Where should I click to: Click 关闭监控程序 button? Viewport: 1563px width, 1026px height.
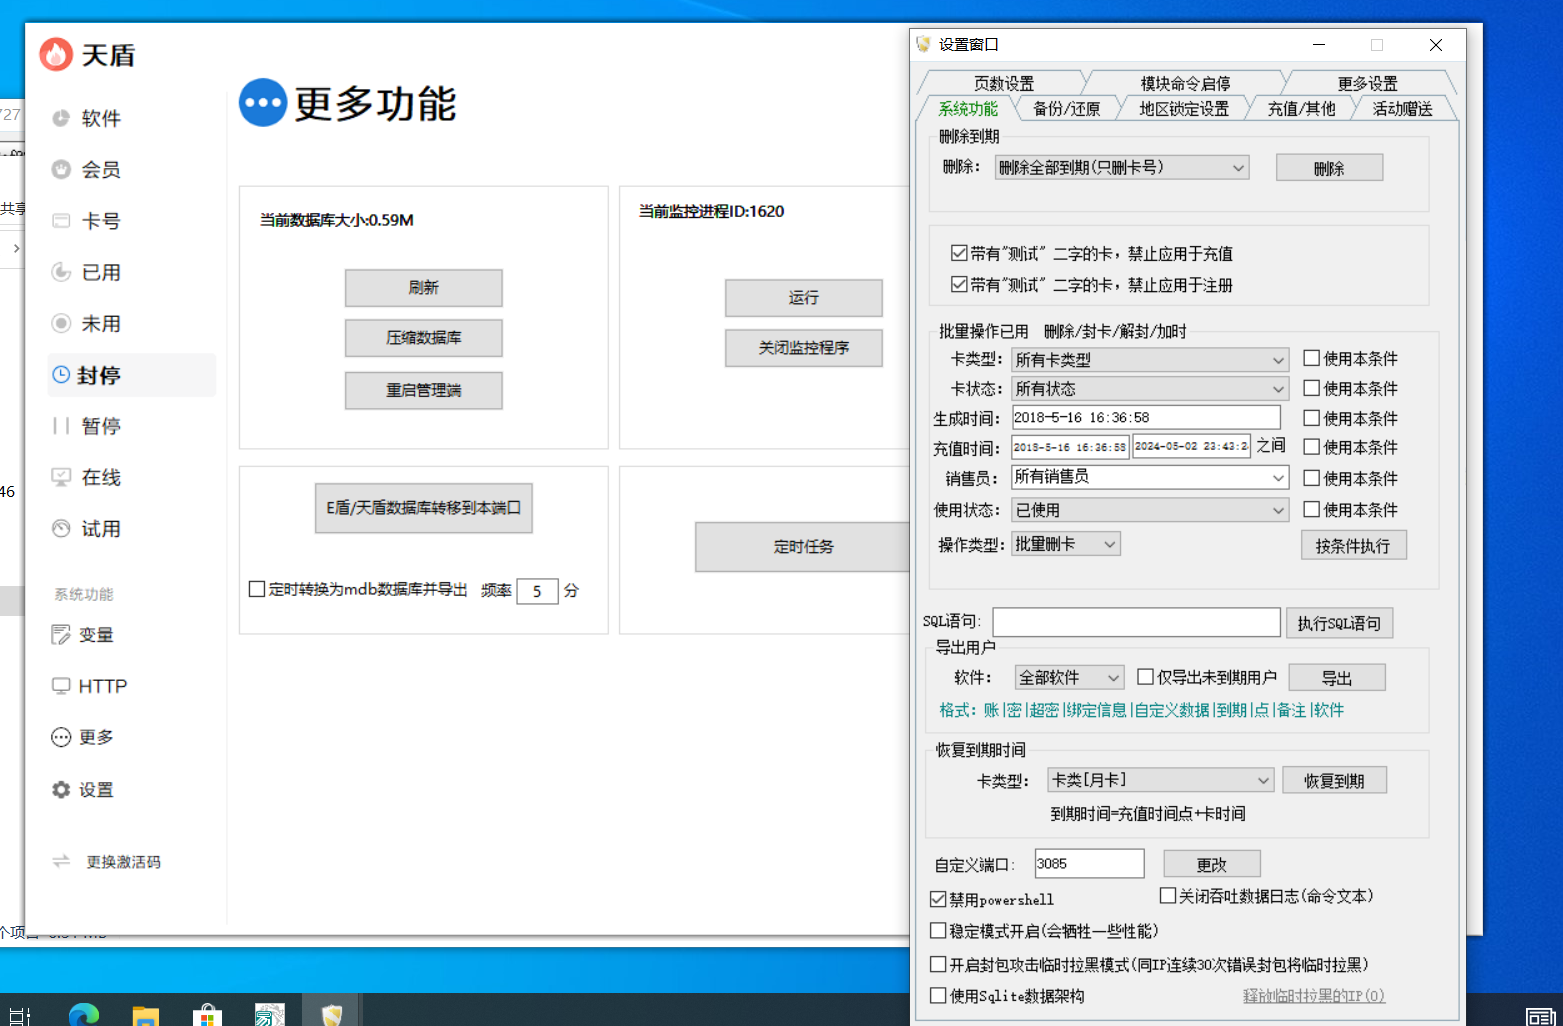click(804, 348)
